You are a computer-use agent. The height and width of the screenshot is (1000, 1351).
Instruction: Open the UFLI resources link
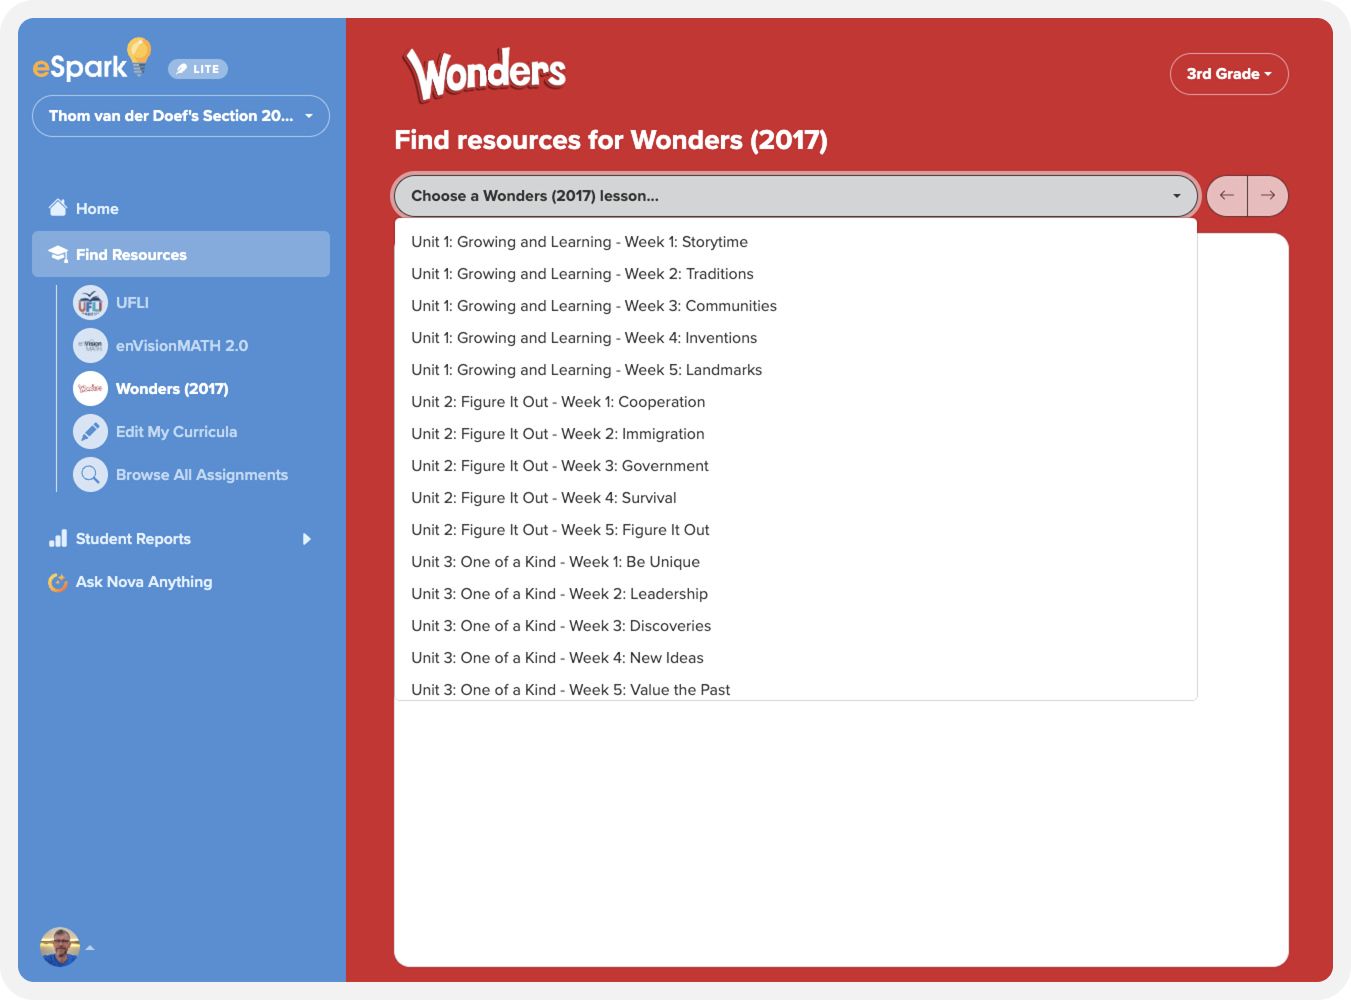[132, 302]
